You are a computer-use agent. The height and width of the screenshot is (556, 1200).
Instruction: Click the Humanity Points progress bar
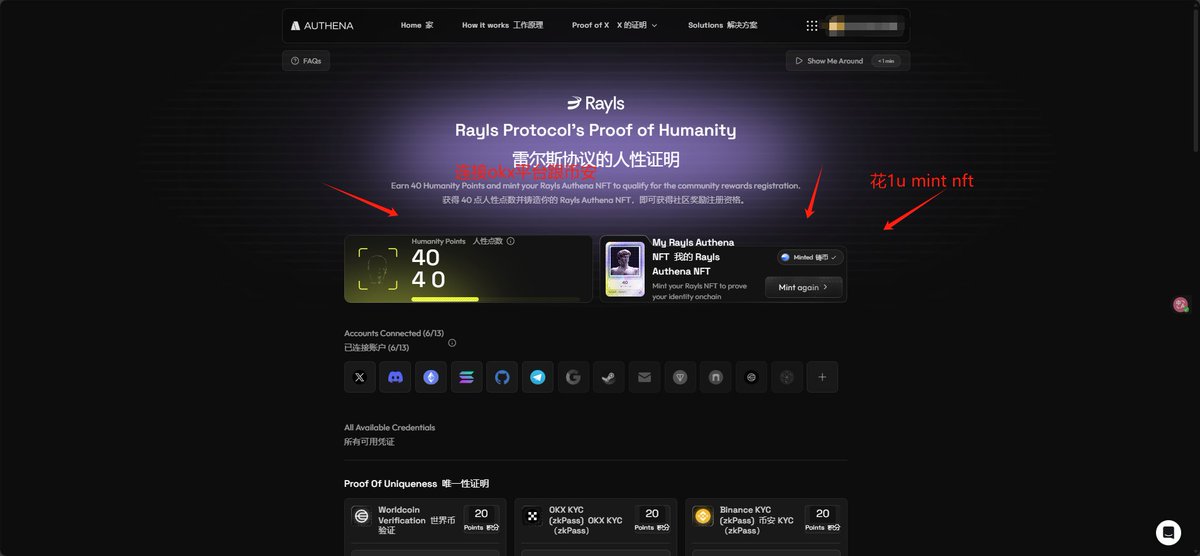pos(495,298)
